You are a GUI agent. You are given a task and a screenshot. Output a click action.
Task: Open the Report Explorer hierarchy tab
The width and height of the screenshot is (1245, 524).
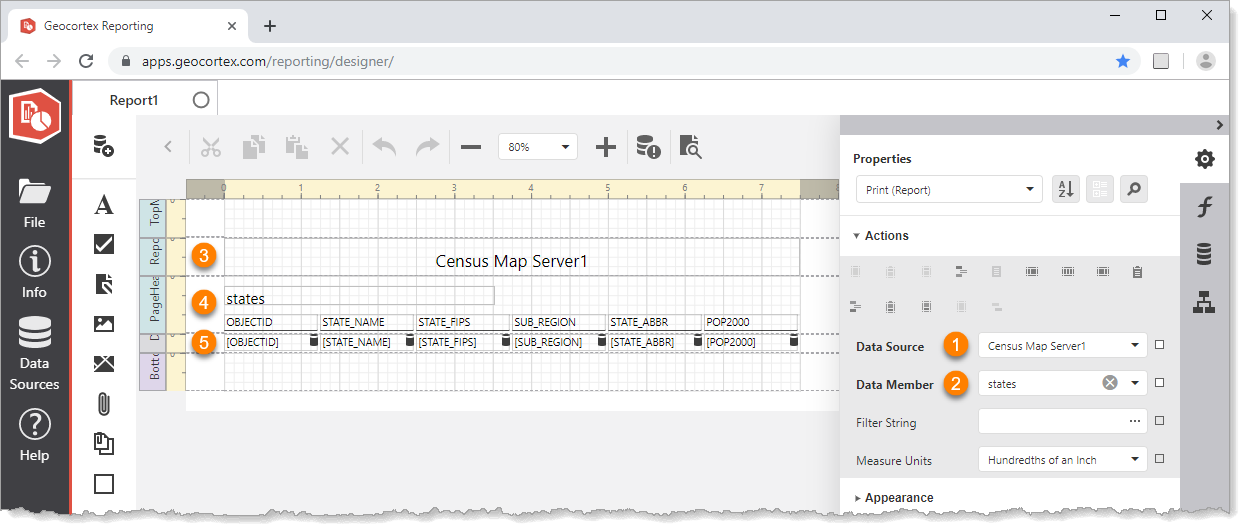1205,301
